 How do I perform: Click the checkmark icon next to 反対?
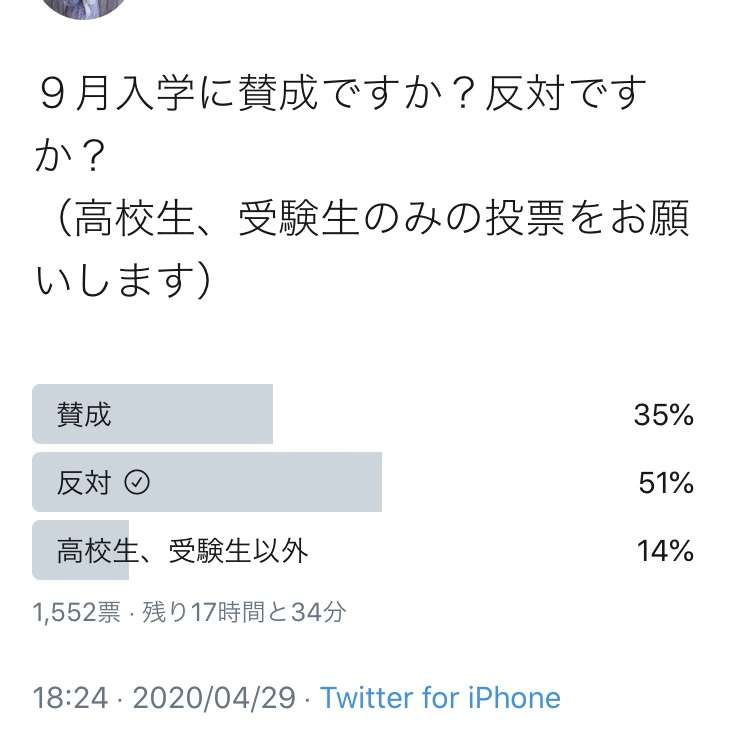[137, 482]
